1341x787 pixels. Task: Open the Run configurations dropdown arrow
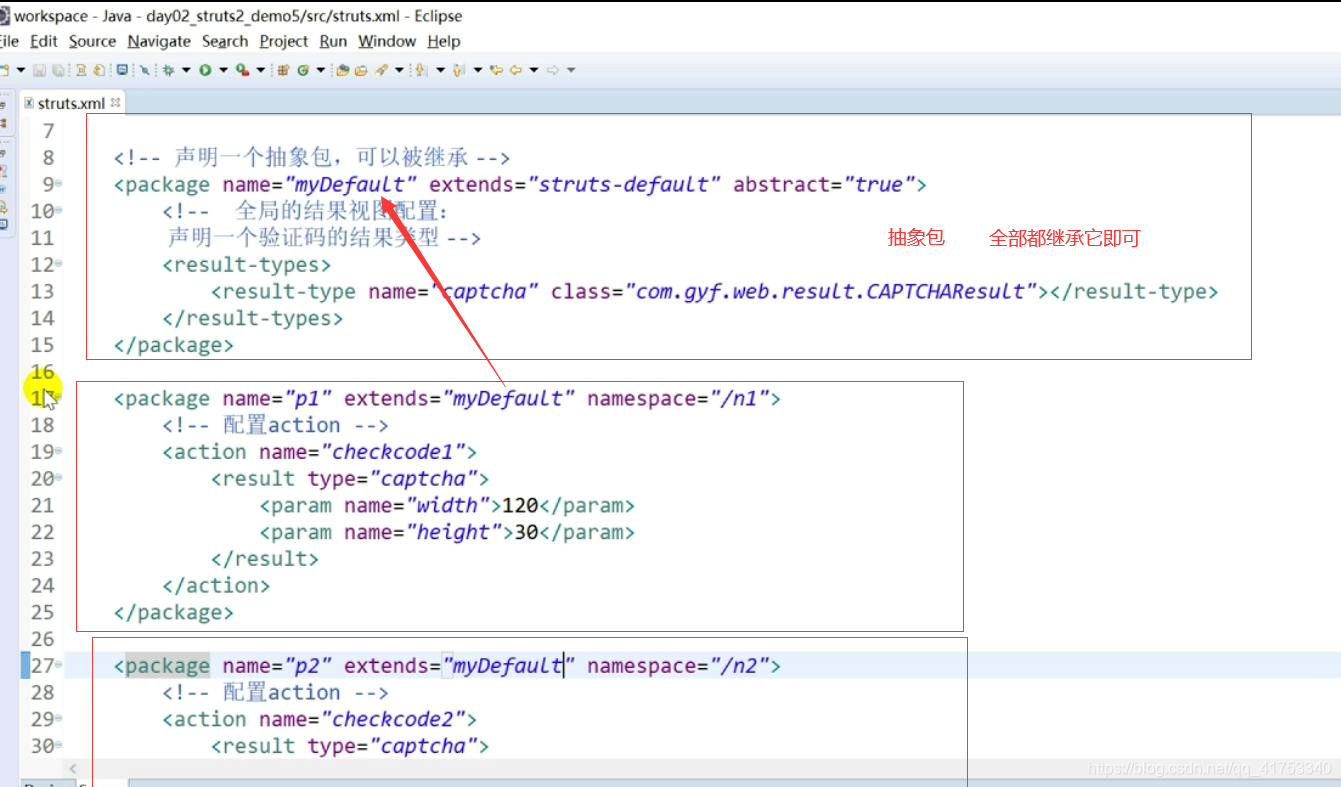(223, 70)
